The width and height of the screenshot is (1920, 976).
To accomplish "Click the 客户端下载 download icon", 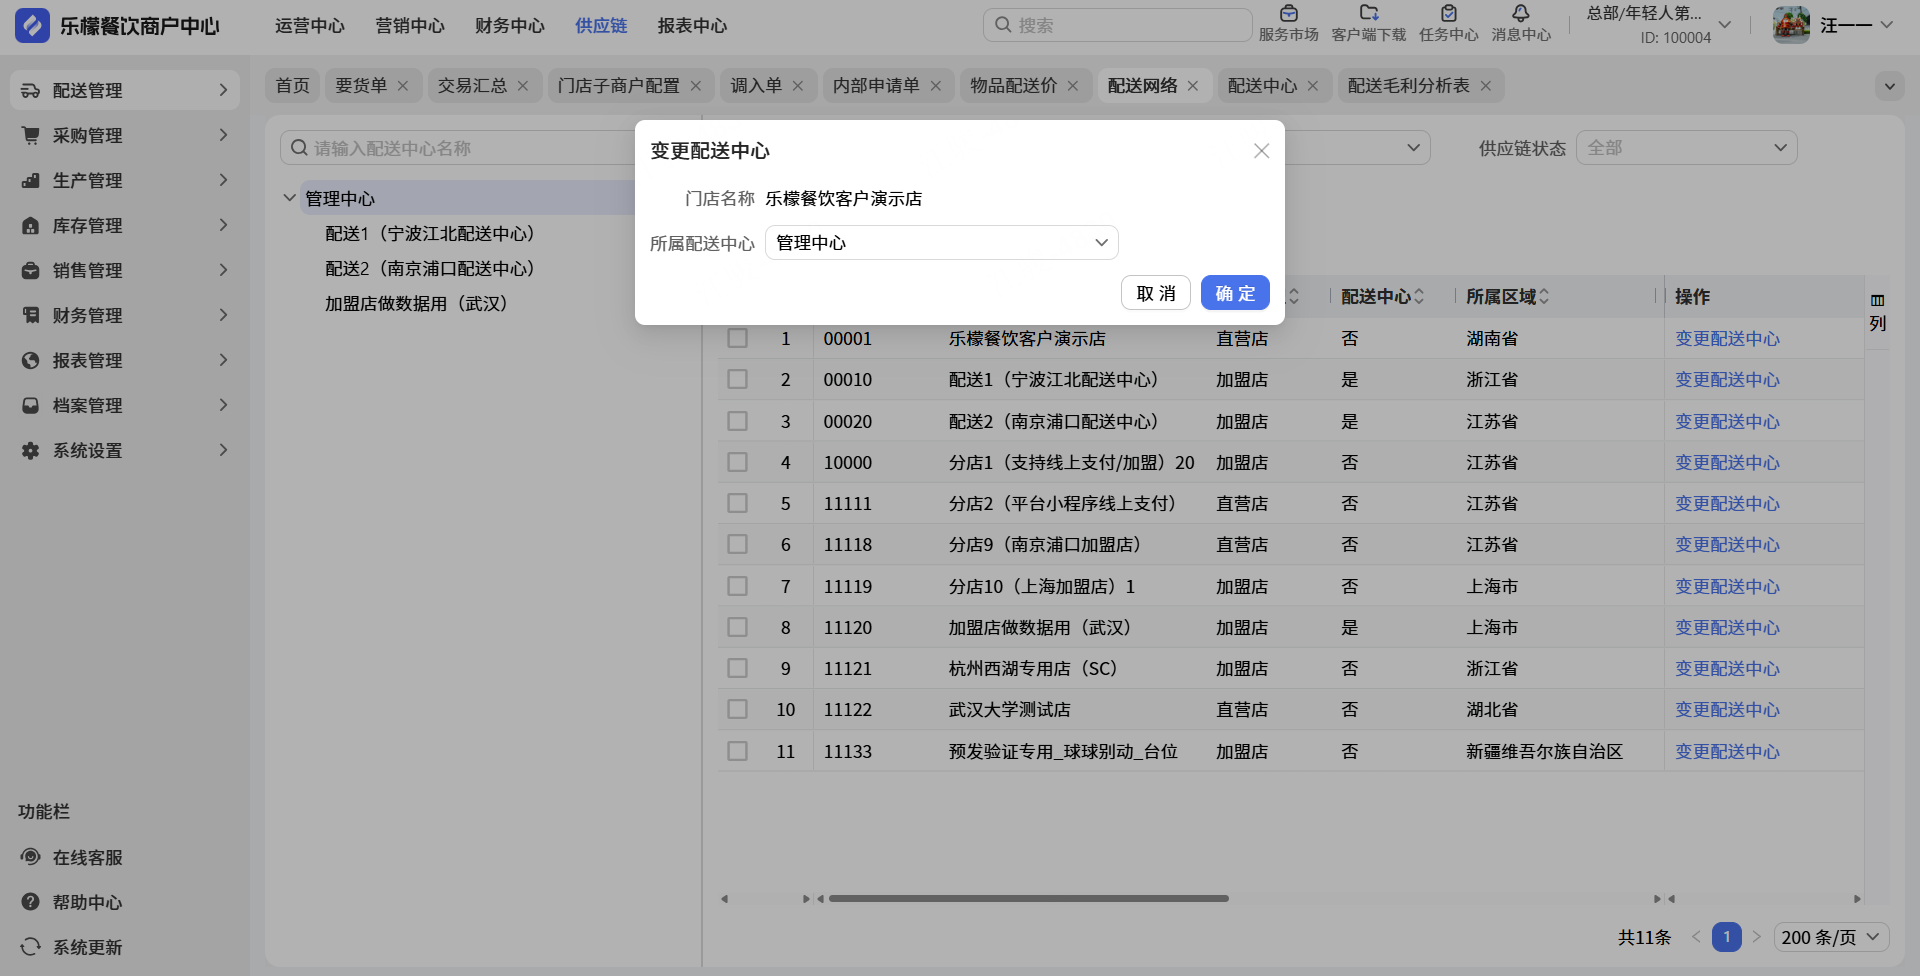I will (x=1368, y=14).
